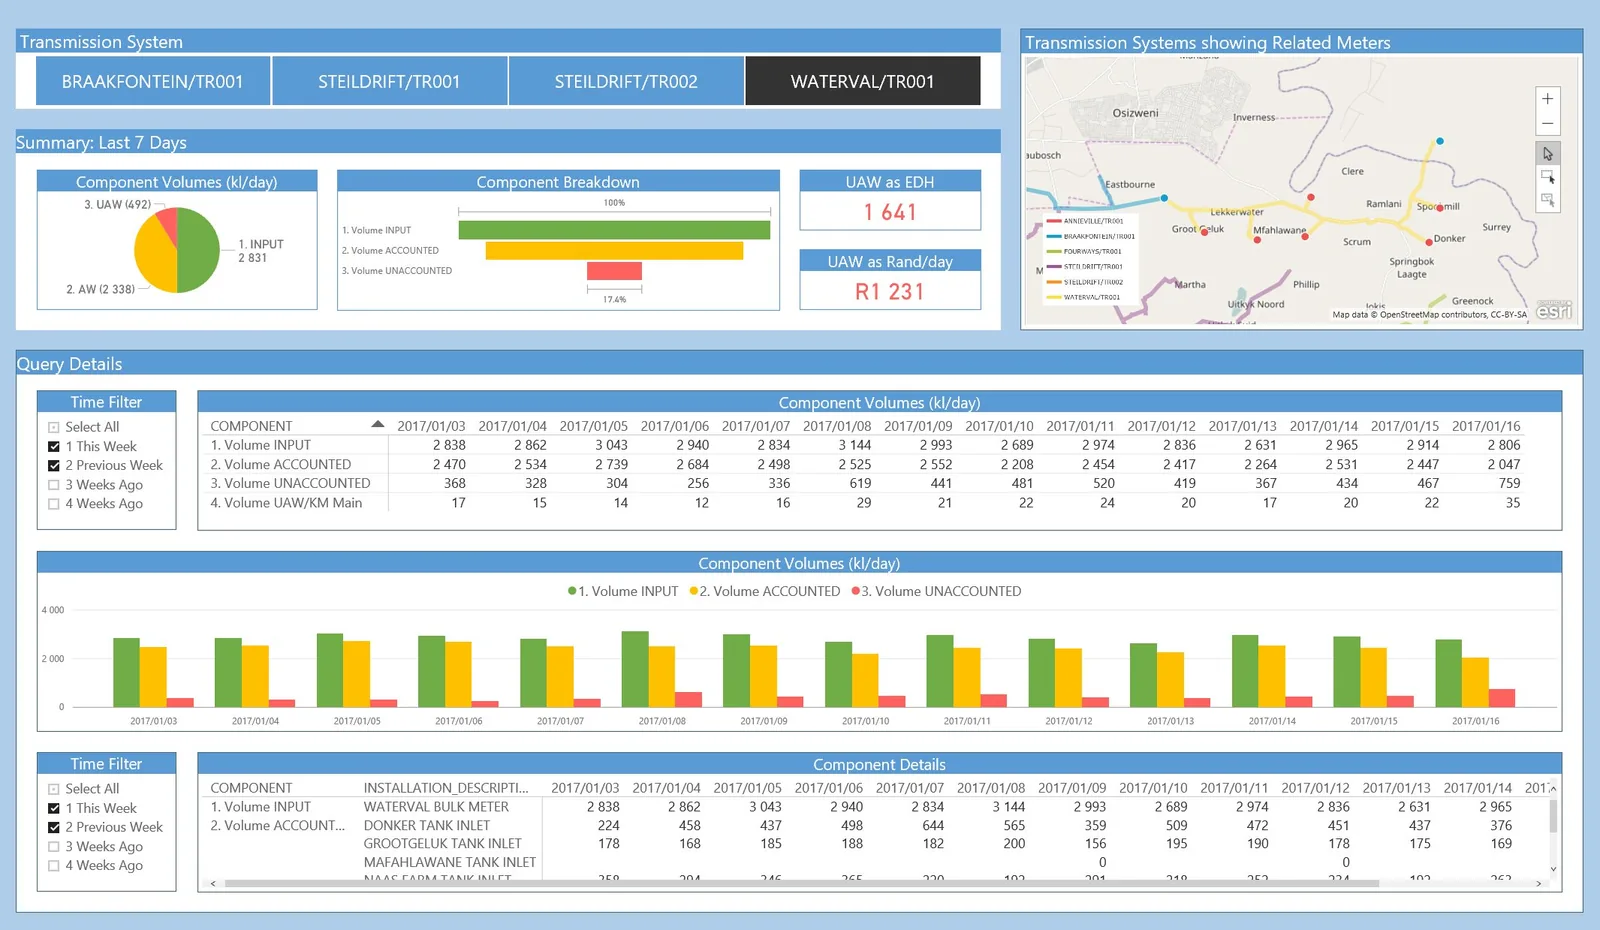Toggle Select All in lower Time Filter

pyautogui.click(x=54, y=789)
